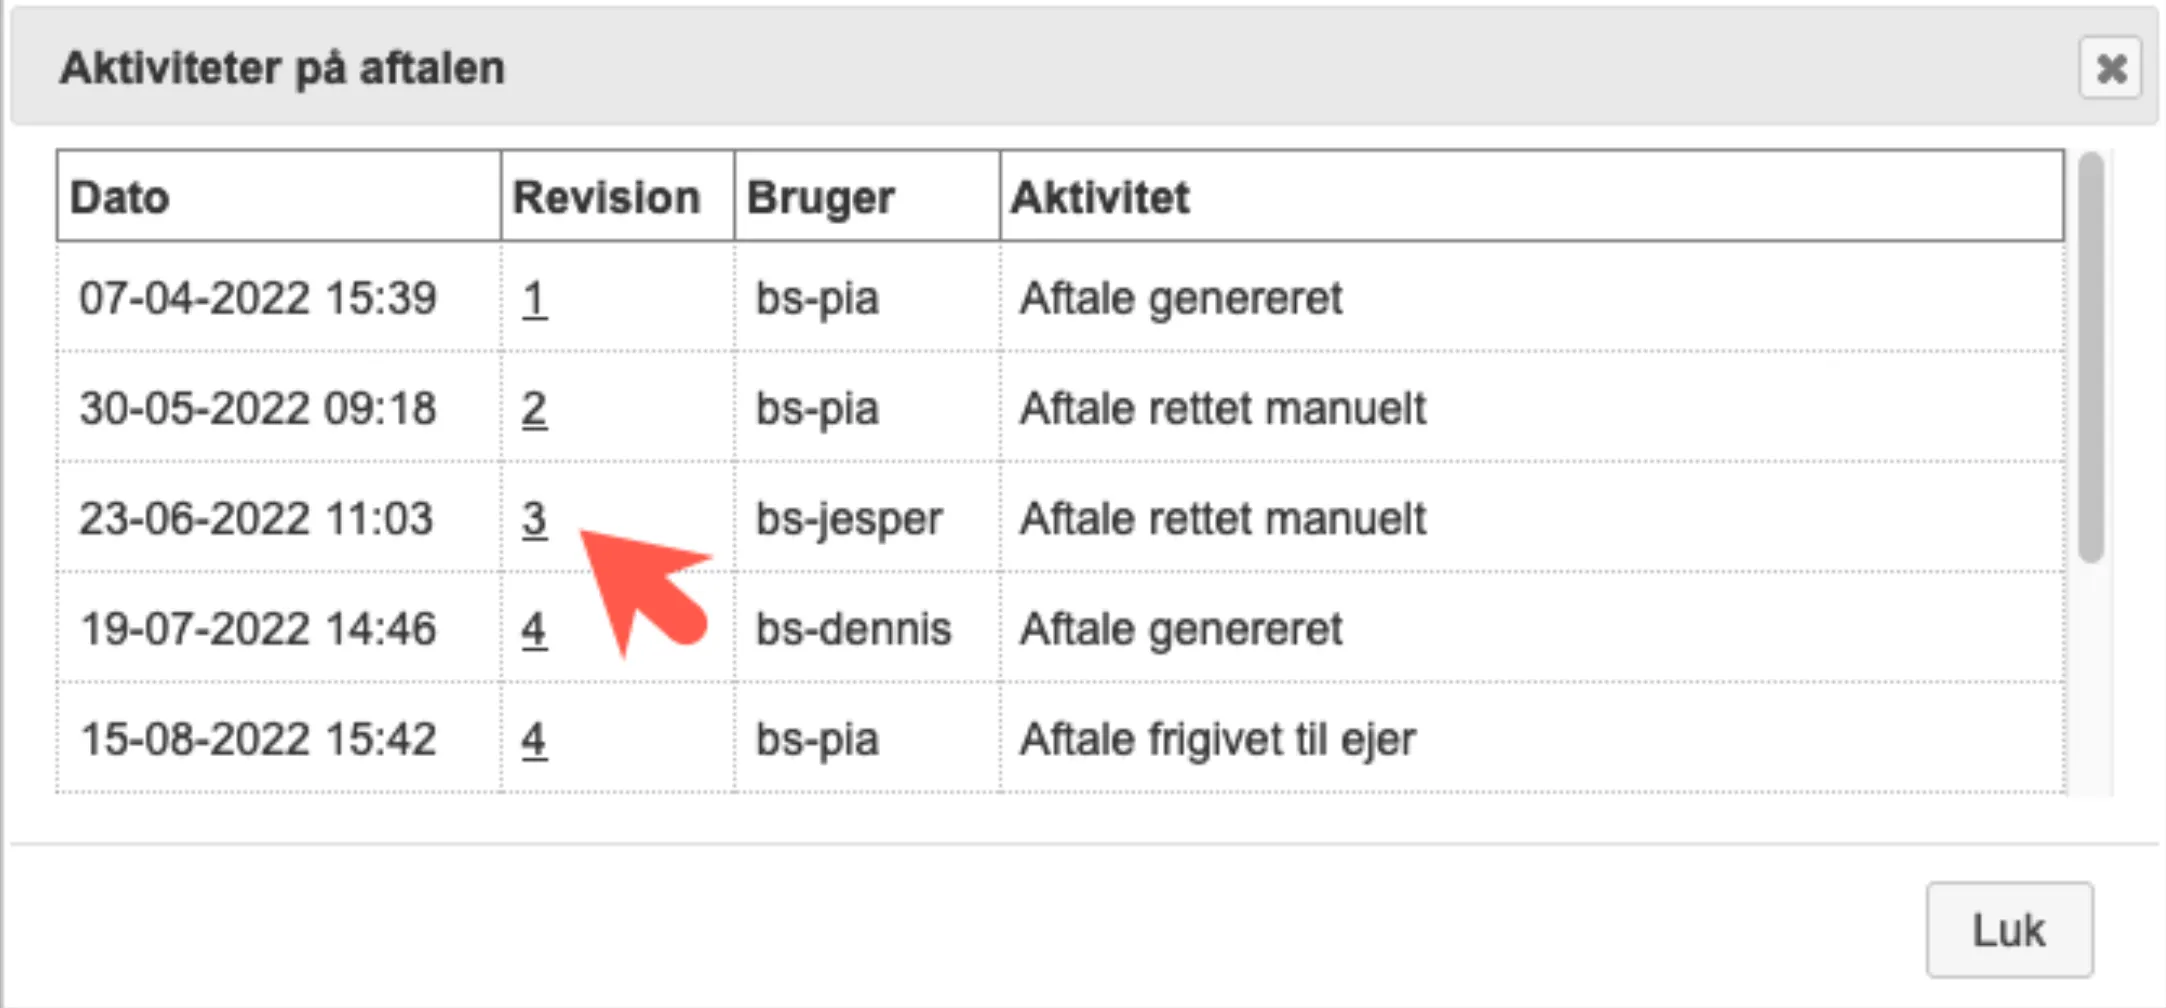
Task: Close the Aktiviteter på aftalen dialog
Action: pyautogui.click(x=2008, y=928)
